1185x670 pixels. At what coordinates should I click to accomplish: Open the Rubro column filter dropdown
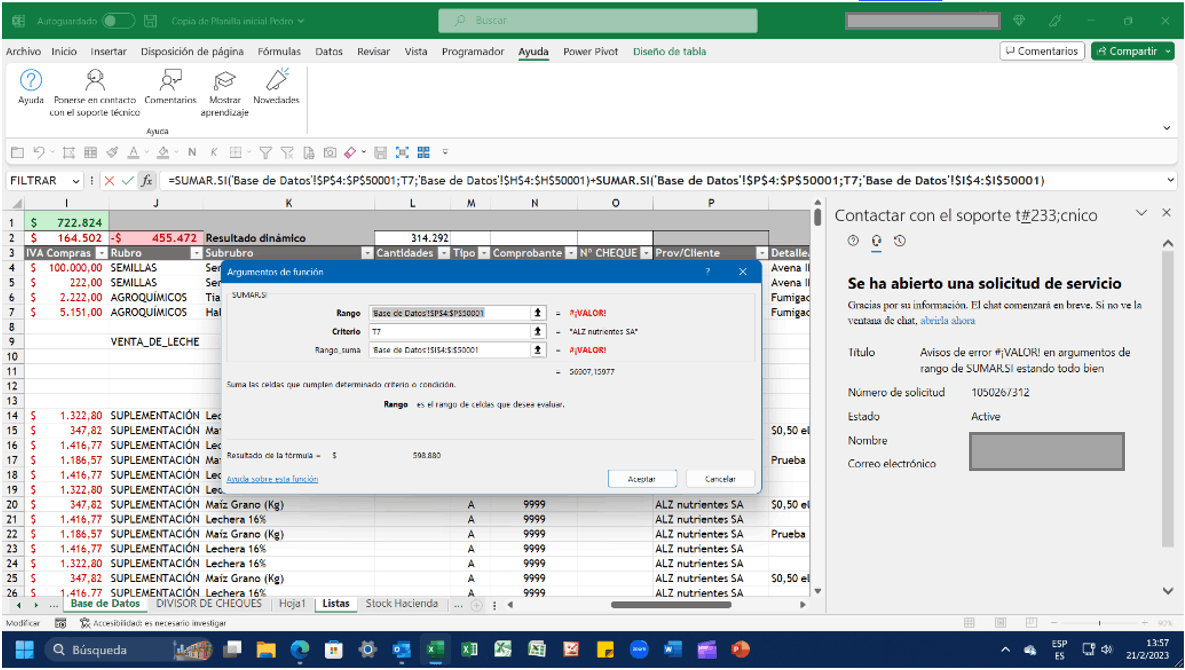coord(196,253)
